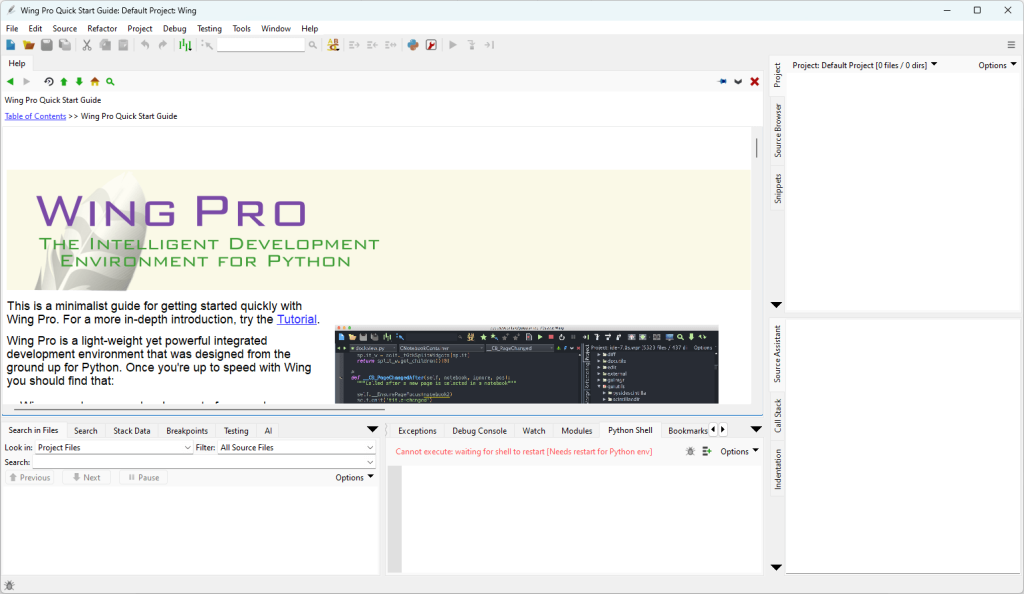The image size is (1024, 594).
Task: Open the Project: Default Project dropdown
Action: click(935, 64)
